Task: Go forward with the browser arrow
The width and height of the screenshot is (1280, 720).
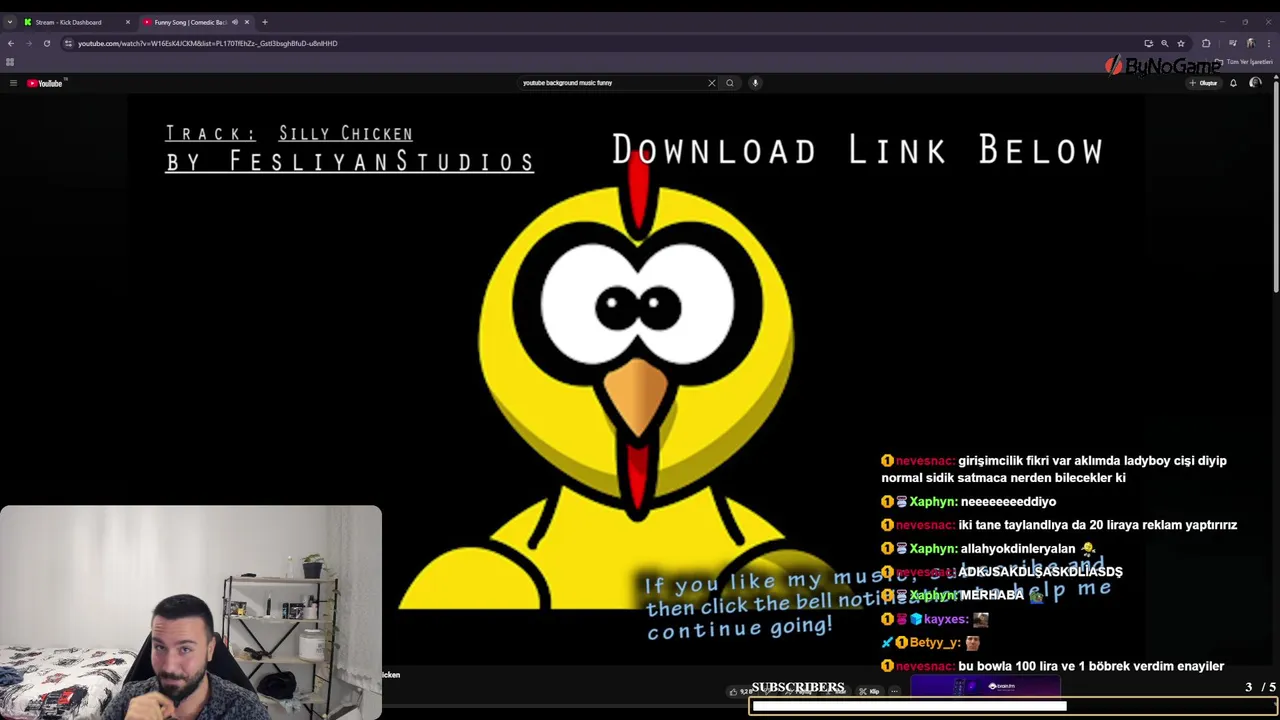Action: 28,43
